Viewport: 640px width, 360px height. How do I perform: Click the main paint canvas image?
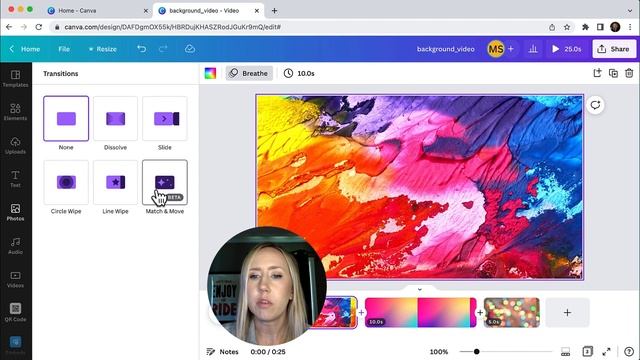pos(420,187)
